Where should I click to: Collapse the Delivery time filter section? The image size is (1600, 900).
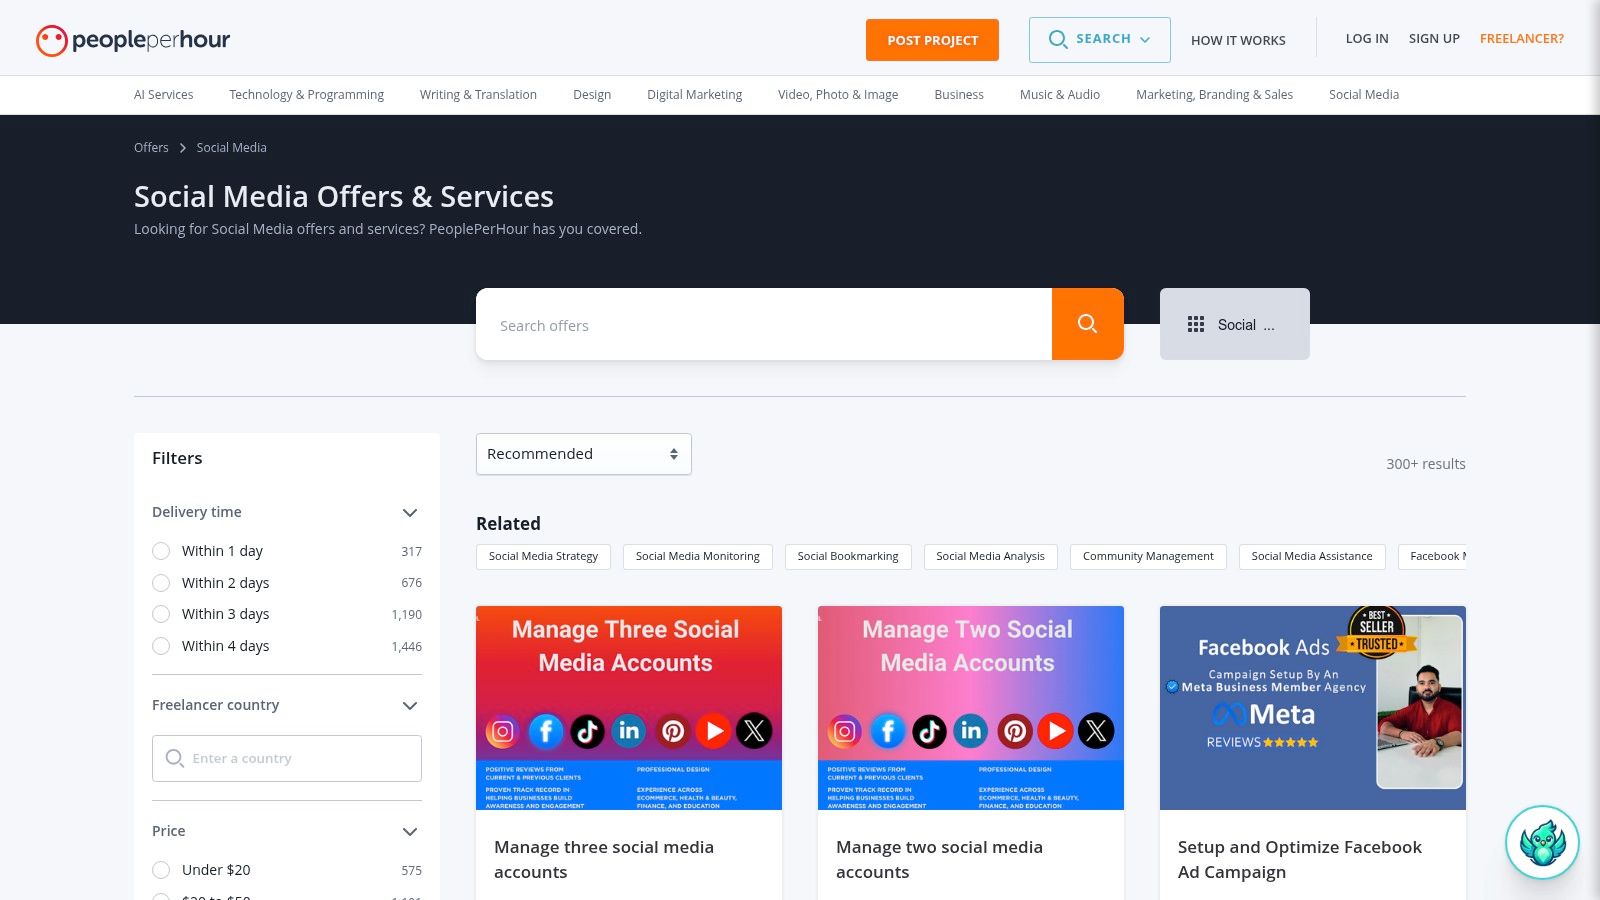coord(409,512)
